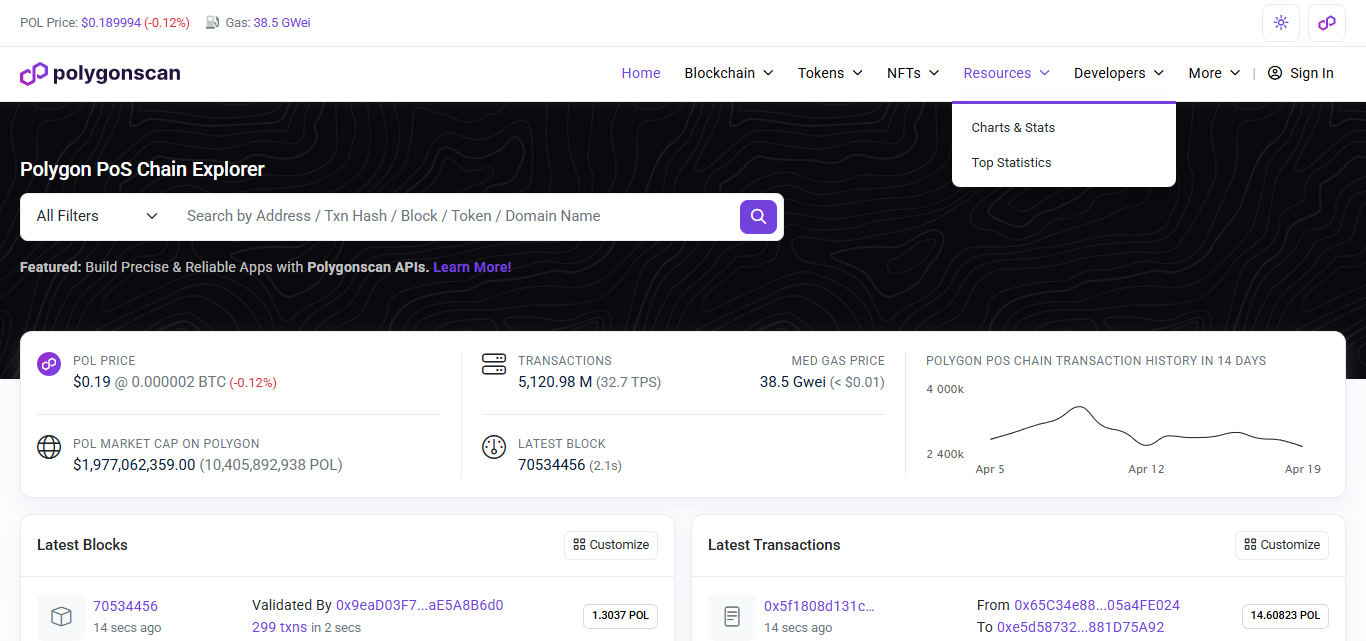The image size is (1366, 641).
Task: Click the gas pump icon in top bar
Action: (213, 22)
